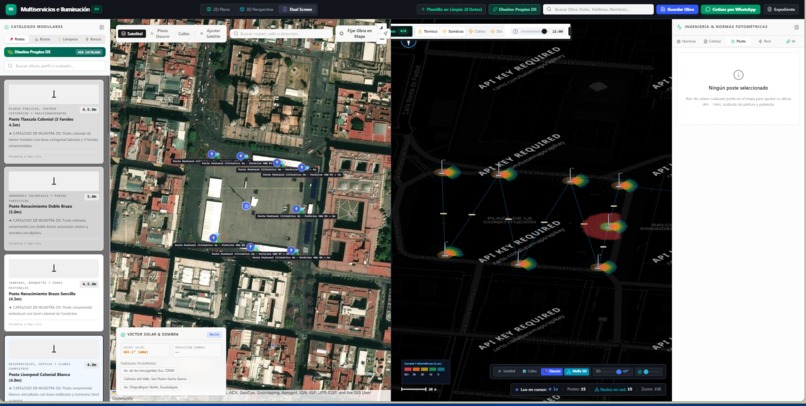Click the green Multiservicios e Iluminación logo icon
The image size is (806, 406).
point(10,9)
